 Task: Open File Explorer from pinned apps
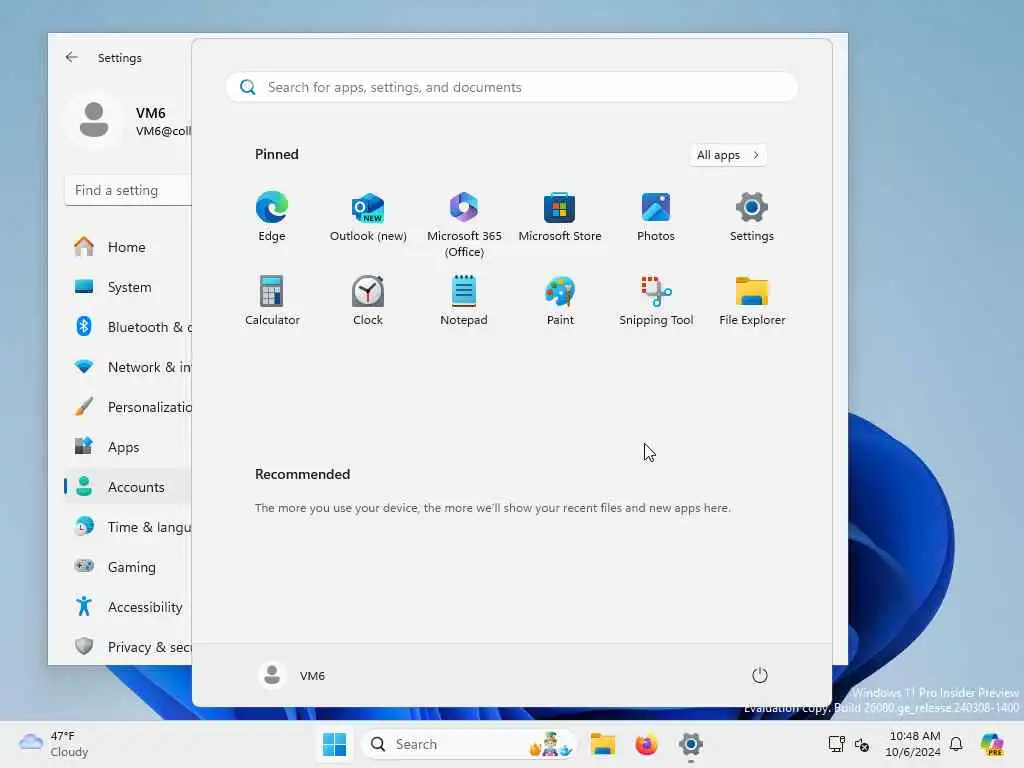(752, 300)
